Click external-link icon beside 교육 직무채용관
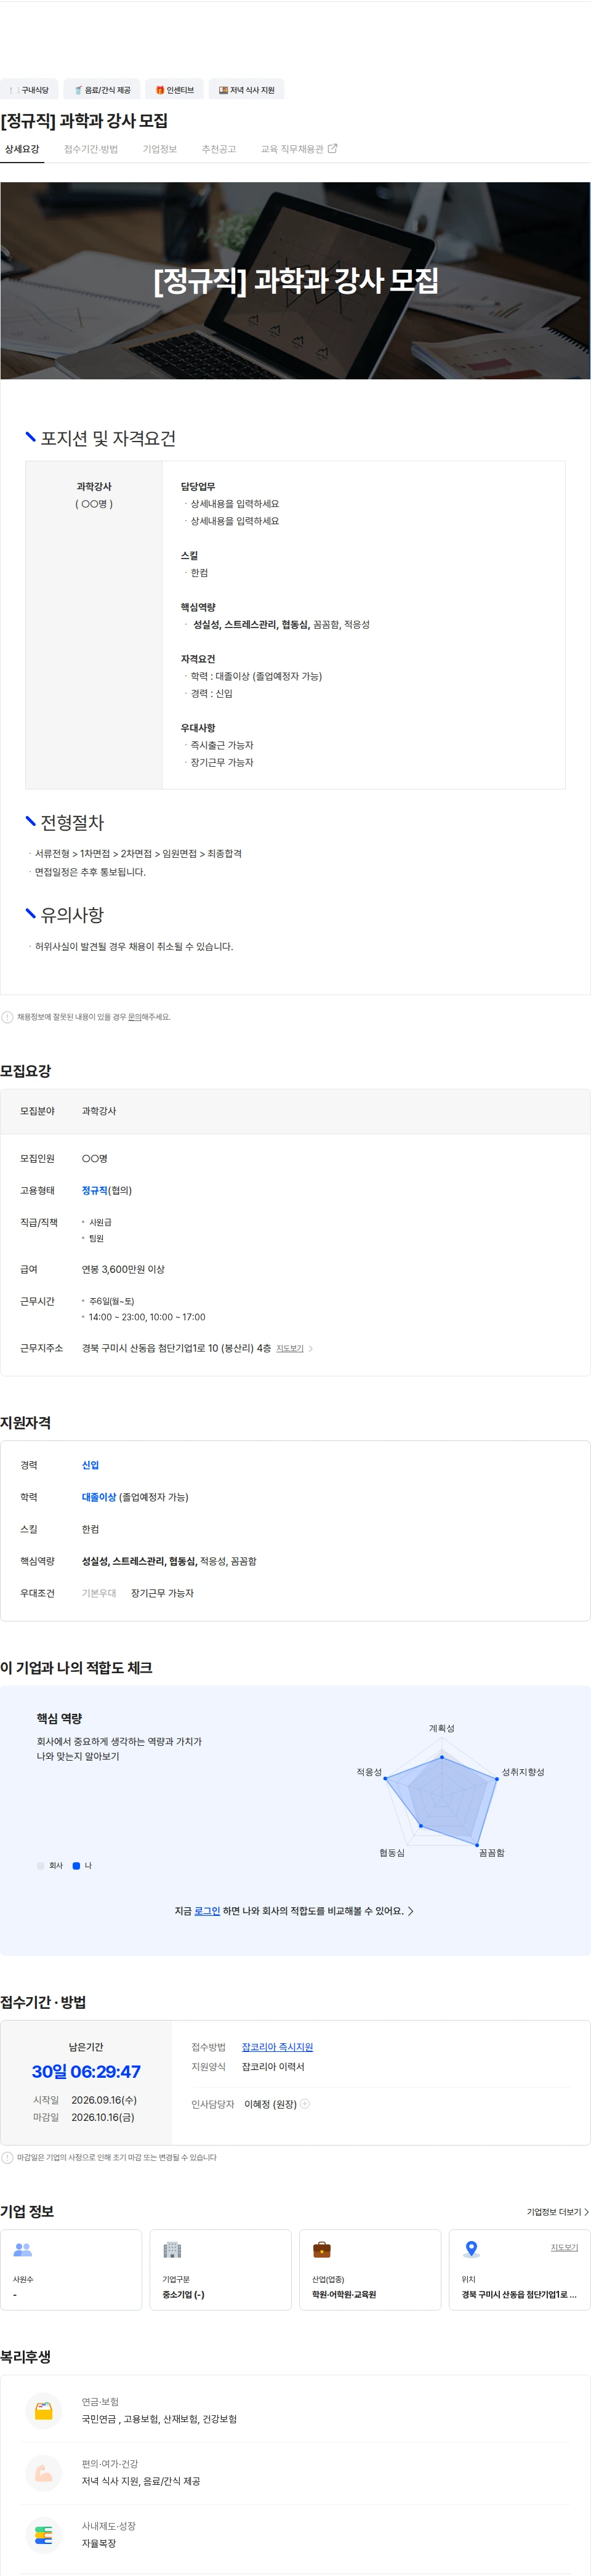Image resolution: width=591 pixels, height=2576 pixels. click(333, 148)
